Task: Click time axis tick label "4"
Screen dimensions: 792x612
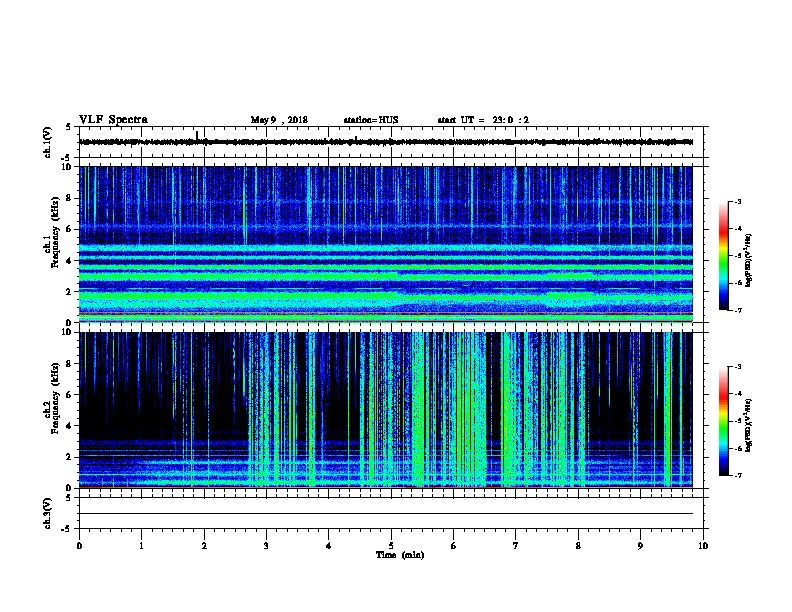Action: click(329, 546)
